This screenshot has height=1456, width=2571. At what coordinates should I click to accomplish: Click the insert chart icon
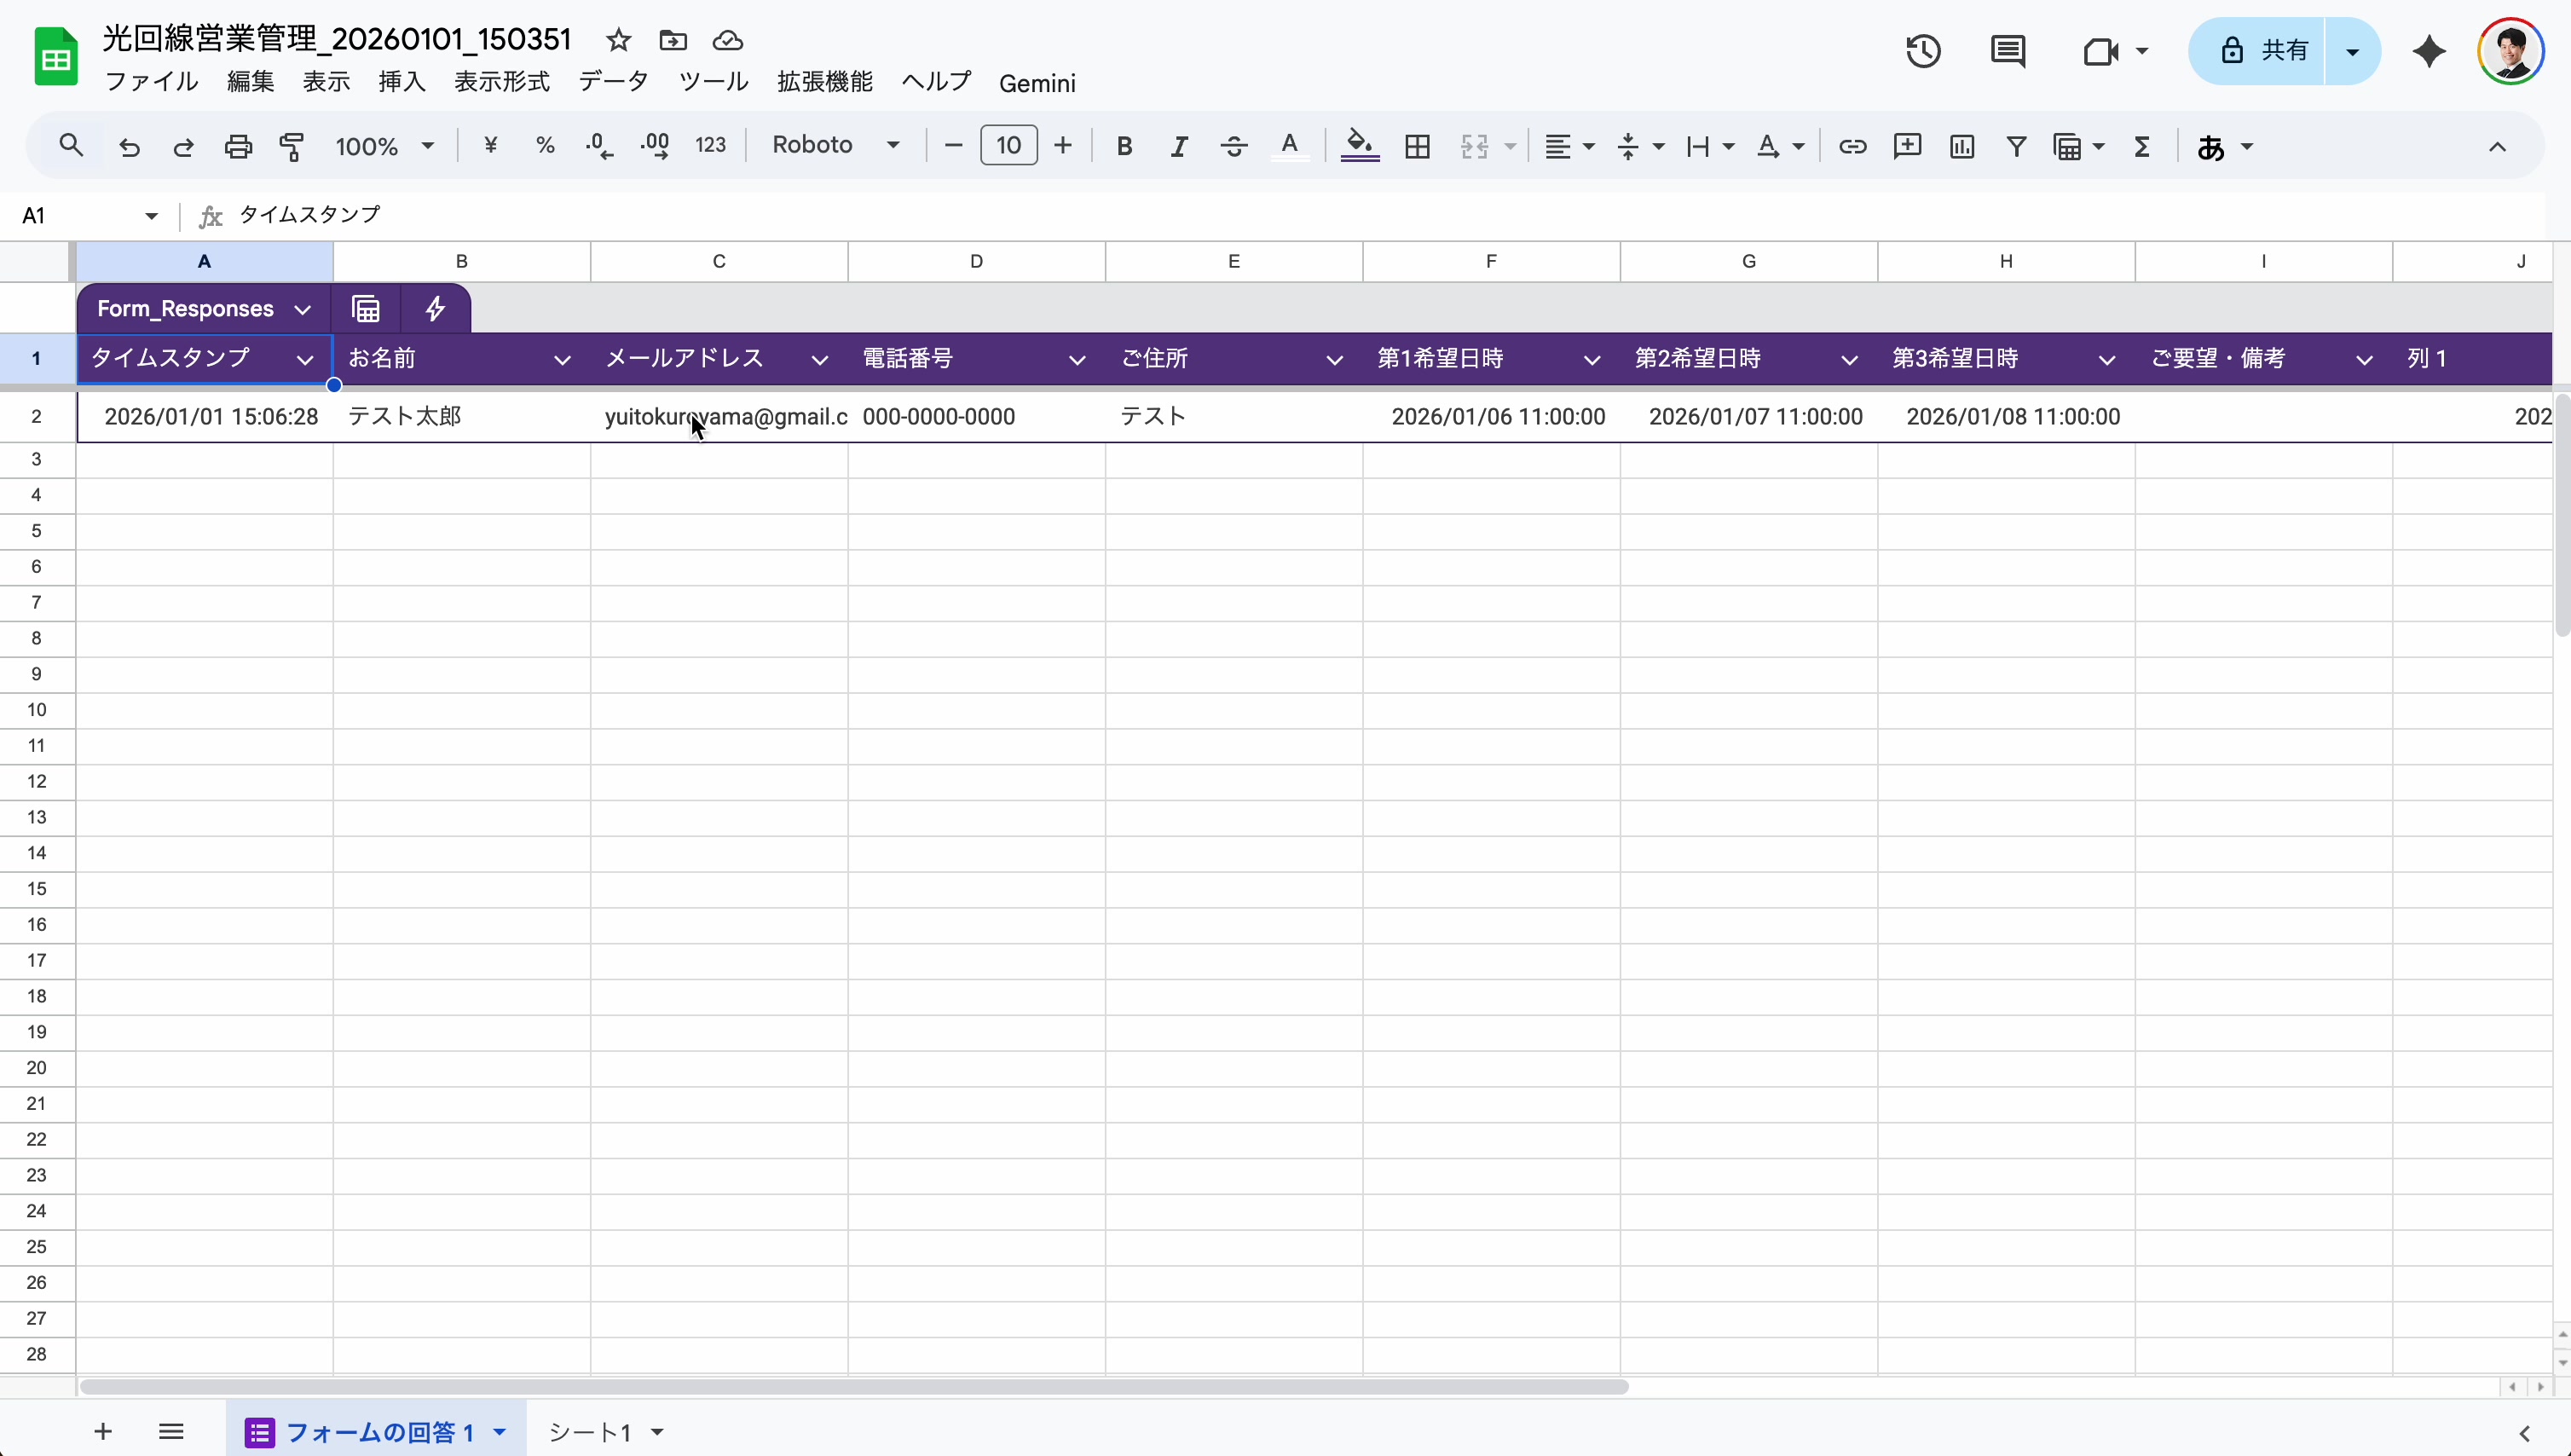(1962, 147)
